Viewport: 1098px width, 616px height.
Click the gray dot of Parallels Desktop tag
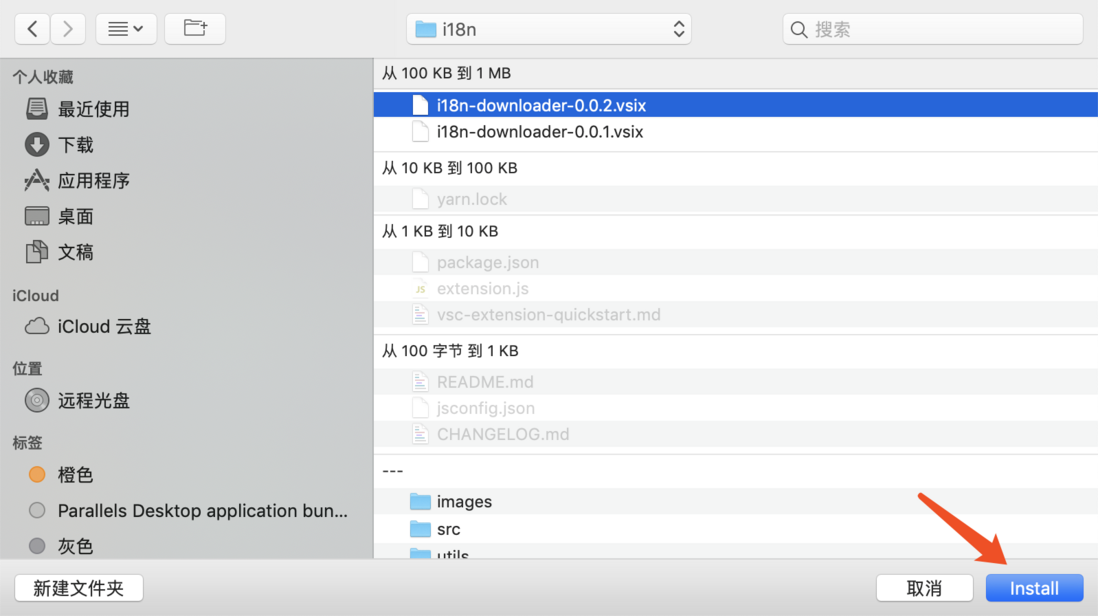37,510
